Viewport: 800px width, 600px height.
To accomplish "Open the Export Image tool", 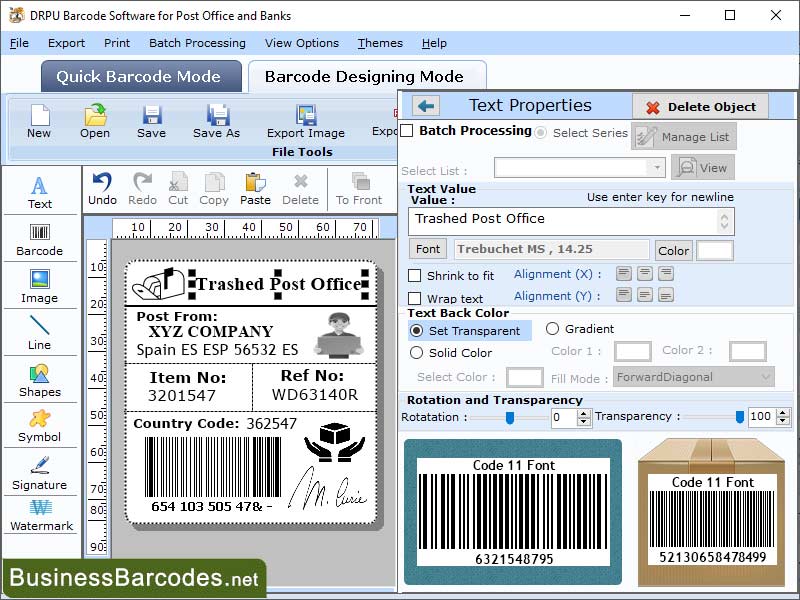I will click(305, 121).
